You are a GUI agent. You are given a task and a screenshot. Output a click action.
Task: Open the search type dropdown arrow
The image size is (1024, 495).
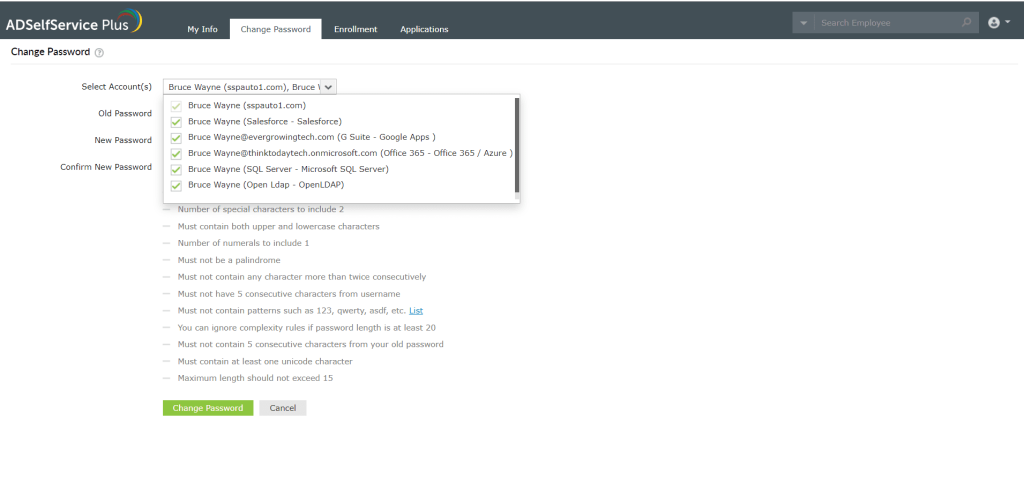[804, 22]
